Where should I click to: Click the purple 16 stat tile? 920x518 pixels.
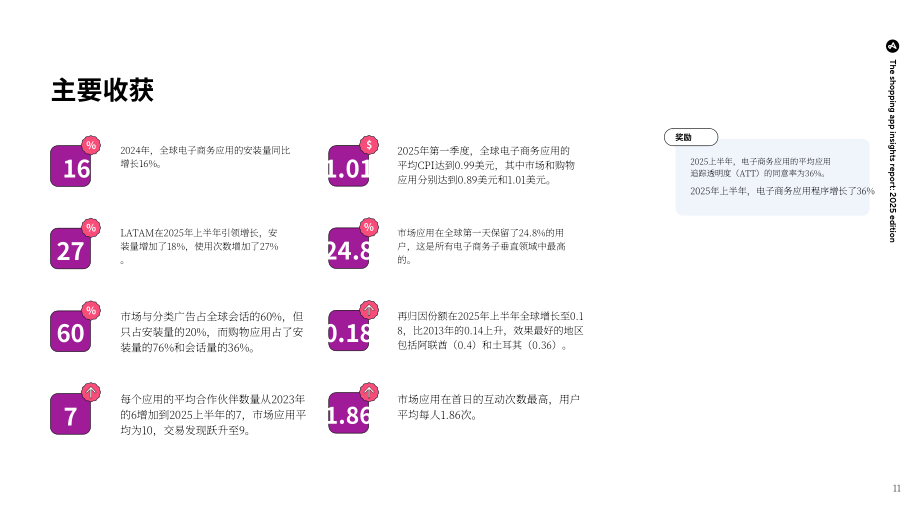coord(70,166)
